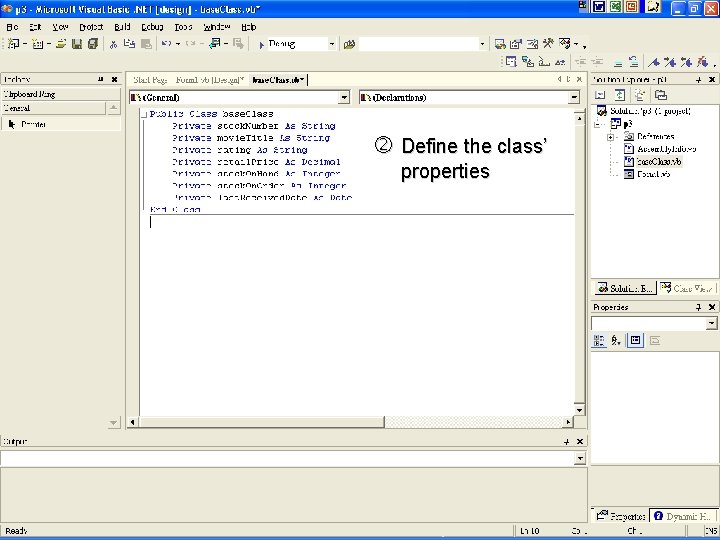Toggle the auto-hide pin on the Output panel
720x540 pixels.
point(567,442)
